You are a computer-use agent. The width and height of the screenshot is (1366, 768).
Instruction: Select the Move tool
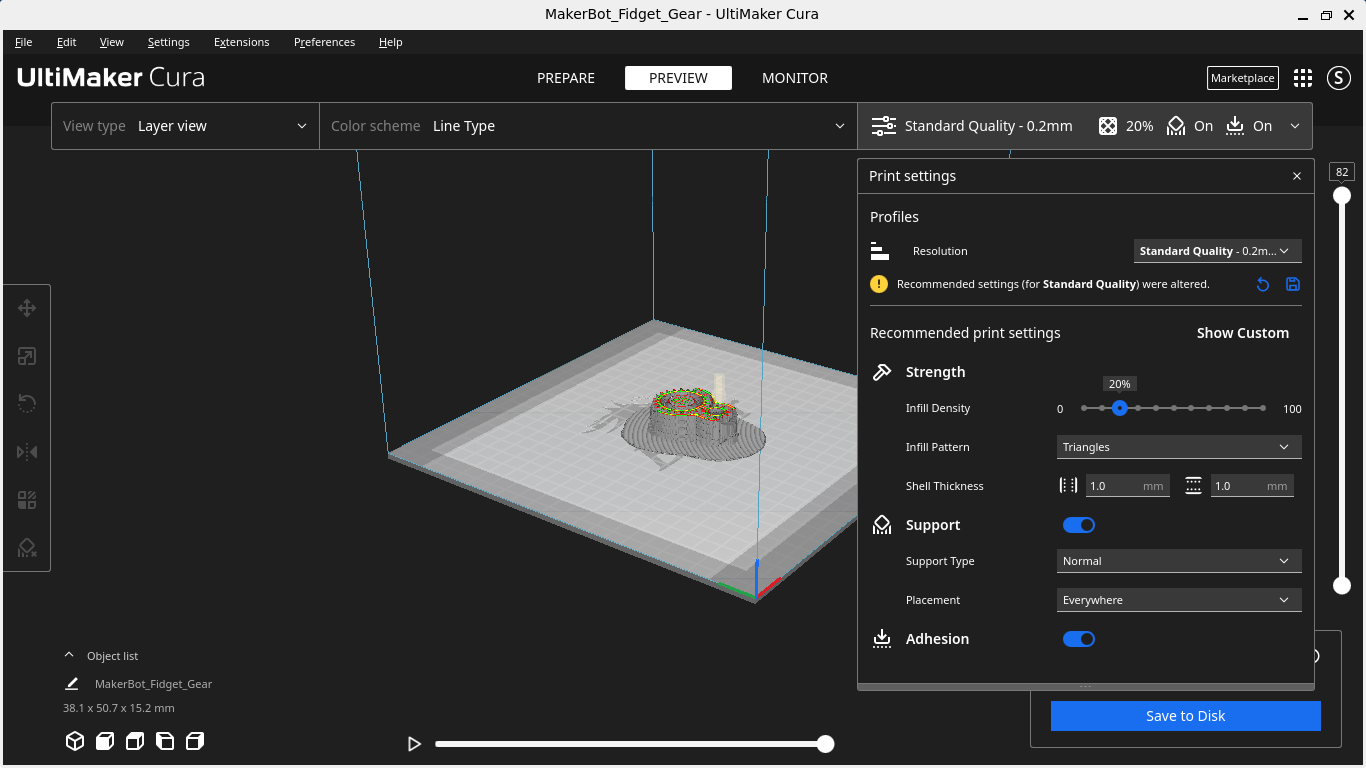pyautogui.click(x=26, y=308)
